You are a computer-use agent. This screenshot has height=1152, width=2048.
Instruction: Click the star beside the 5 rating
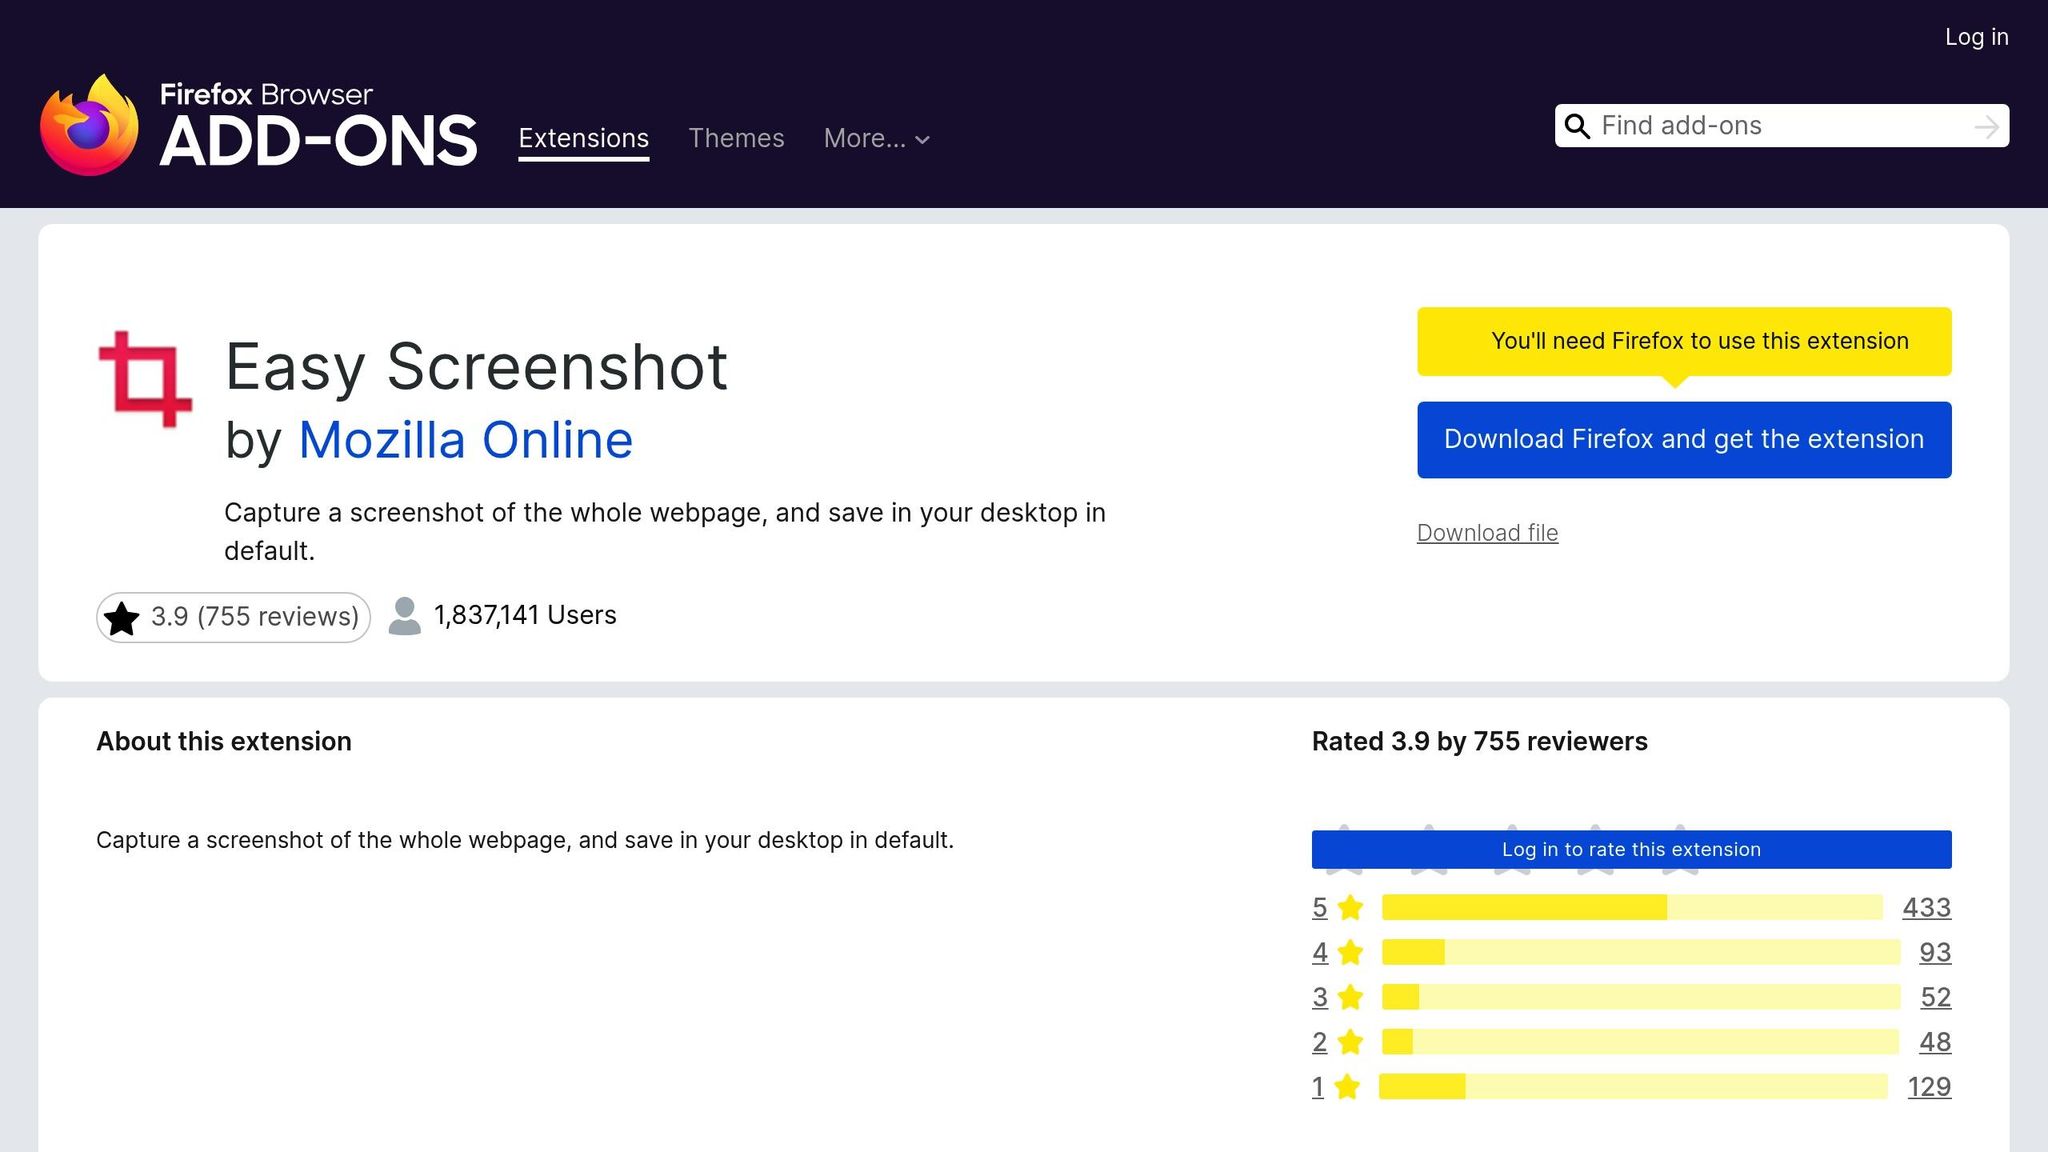1350,907
